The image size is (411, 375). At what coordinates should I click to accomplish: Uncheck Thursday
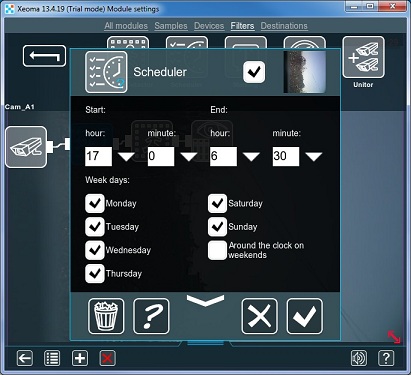tap(95, 273)
